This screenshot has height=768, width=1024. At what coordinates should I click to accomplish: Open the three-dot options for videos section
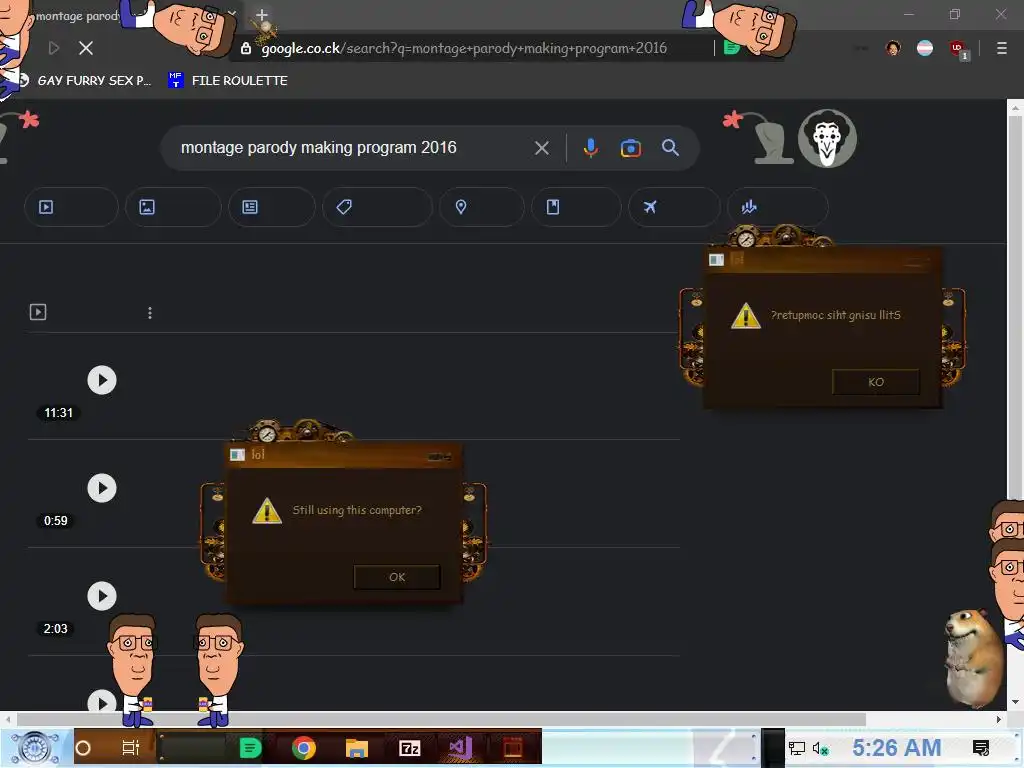(x=150, y=313)
